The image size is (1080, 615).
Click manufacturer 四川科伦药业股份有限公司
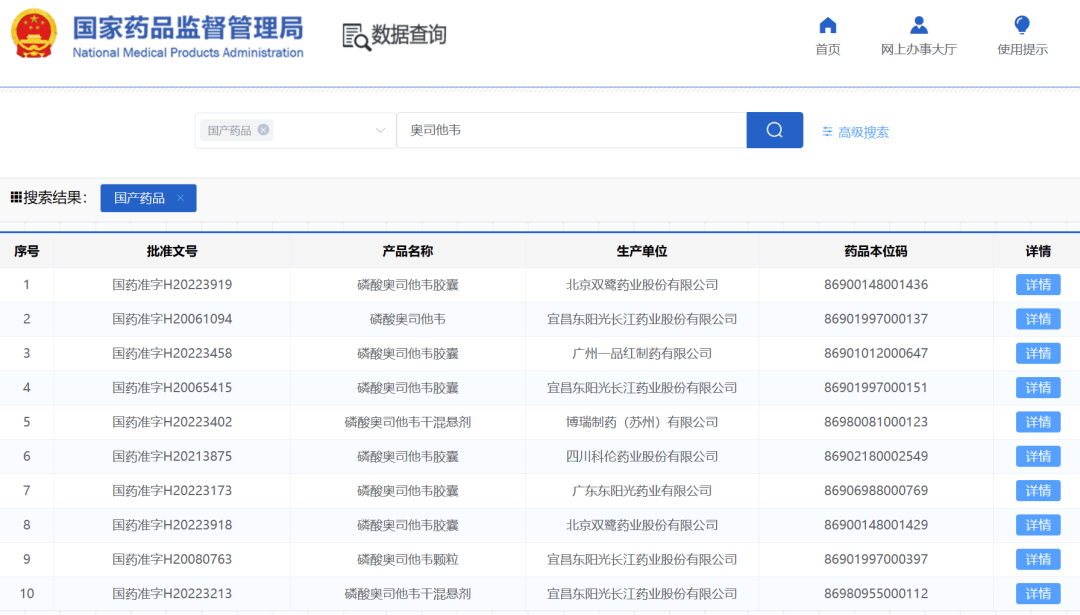(x=642, y=456)
